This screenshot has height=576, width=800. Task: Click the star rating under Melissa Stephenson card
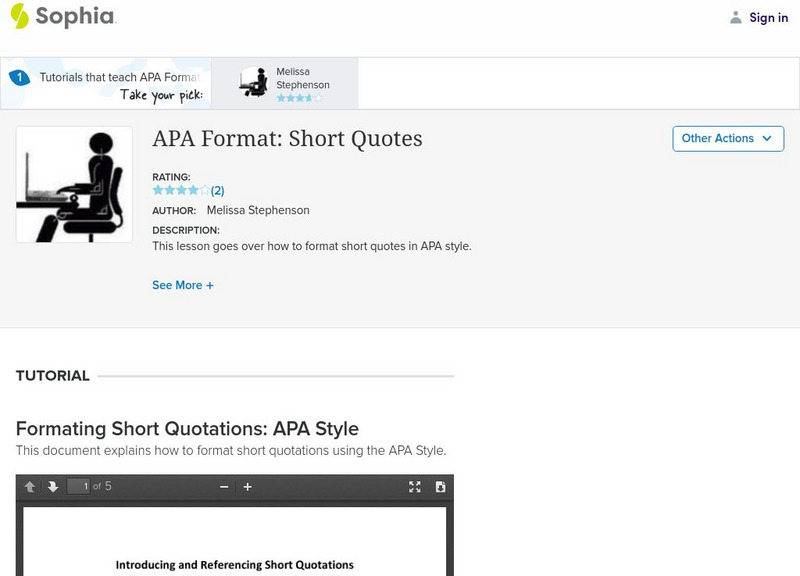(x=299, y=97)
